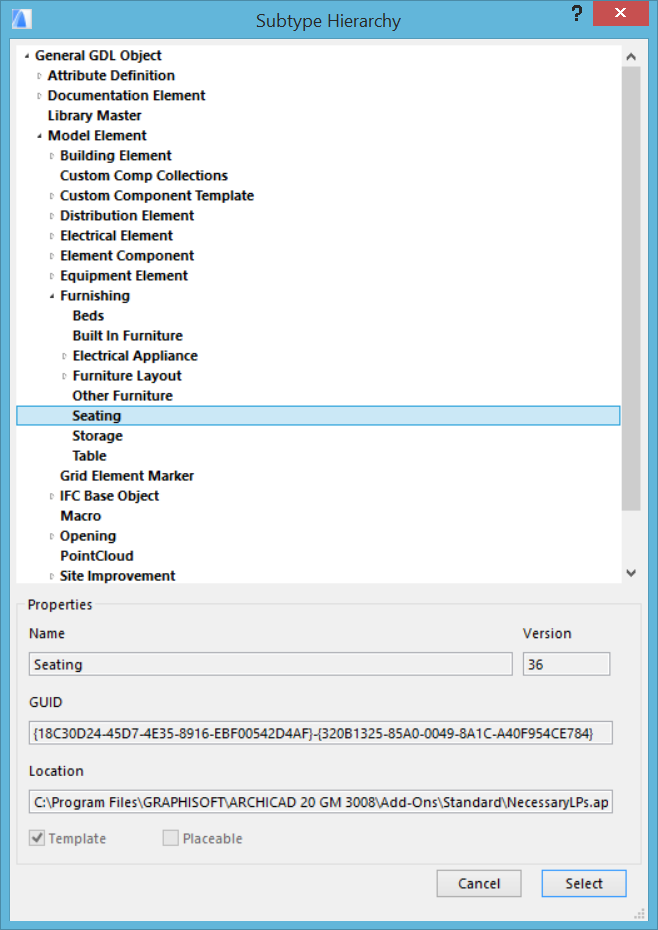This screenshot has width=658, height=930.
Task: Select IFC Base Object label
Action: (110, 496)
